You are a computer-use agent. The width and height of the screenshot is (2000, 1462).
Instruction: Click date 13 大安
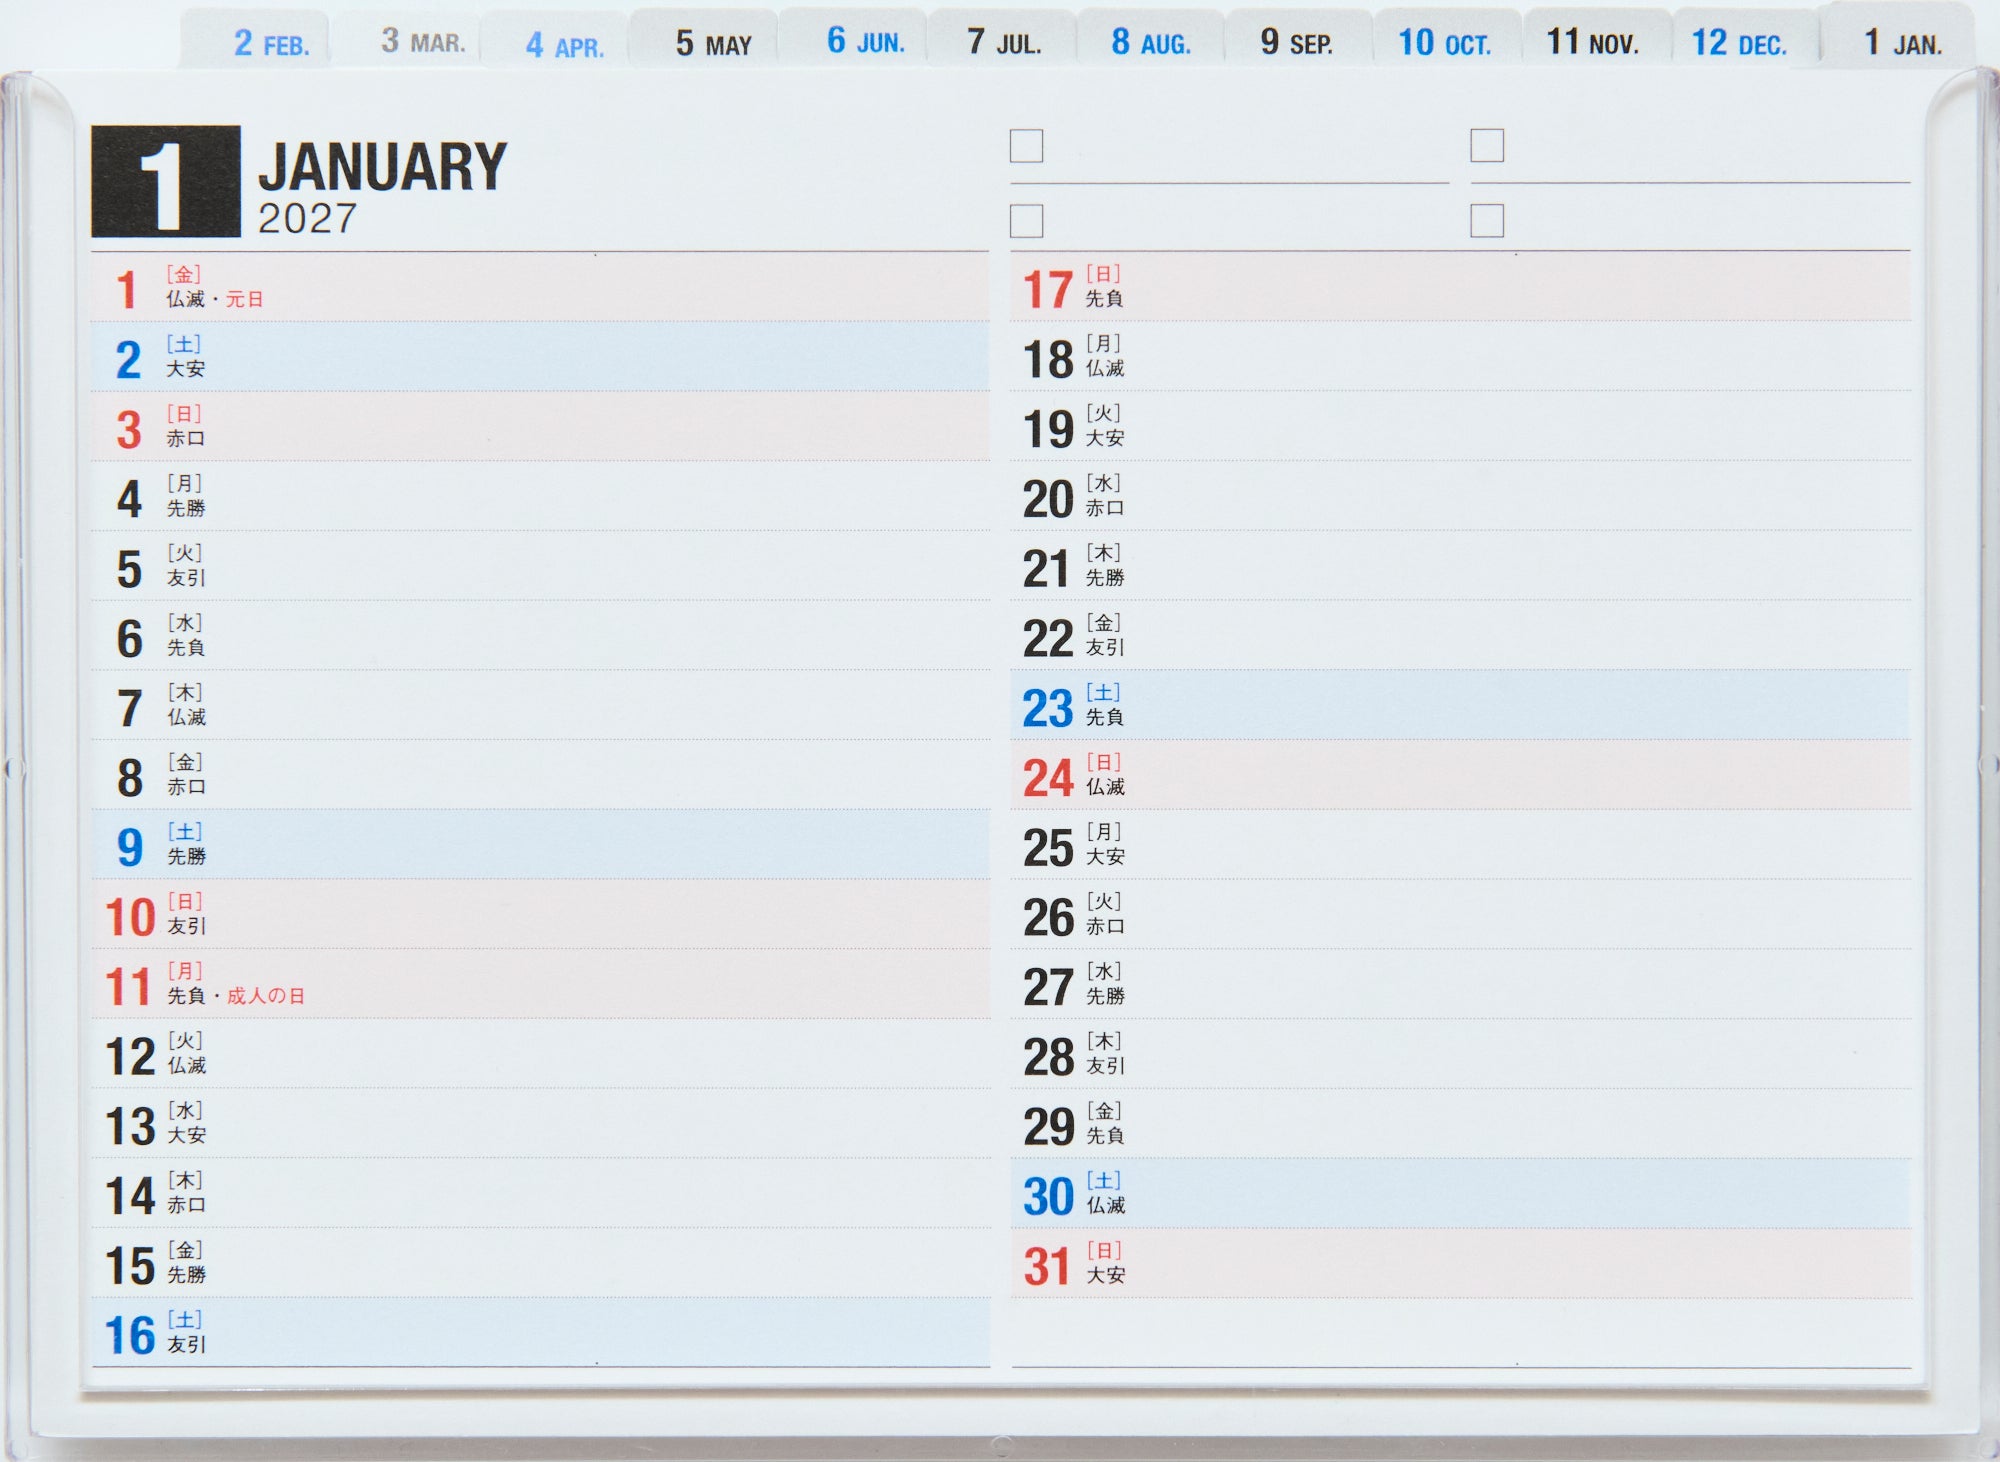click(540, 1124)
